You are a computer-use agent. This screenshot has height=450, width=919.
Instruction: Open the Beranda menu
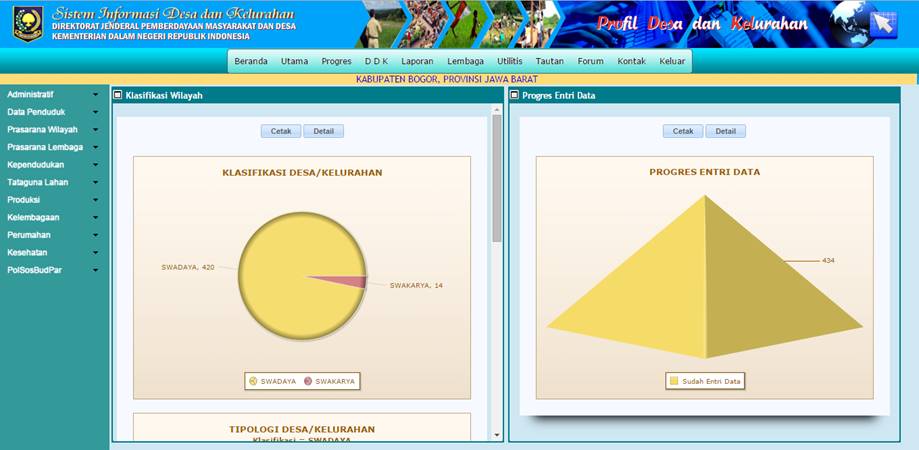click(251, 61)
